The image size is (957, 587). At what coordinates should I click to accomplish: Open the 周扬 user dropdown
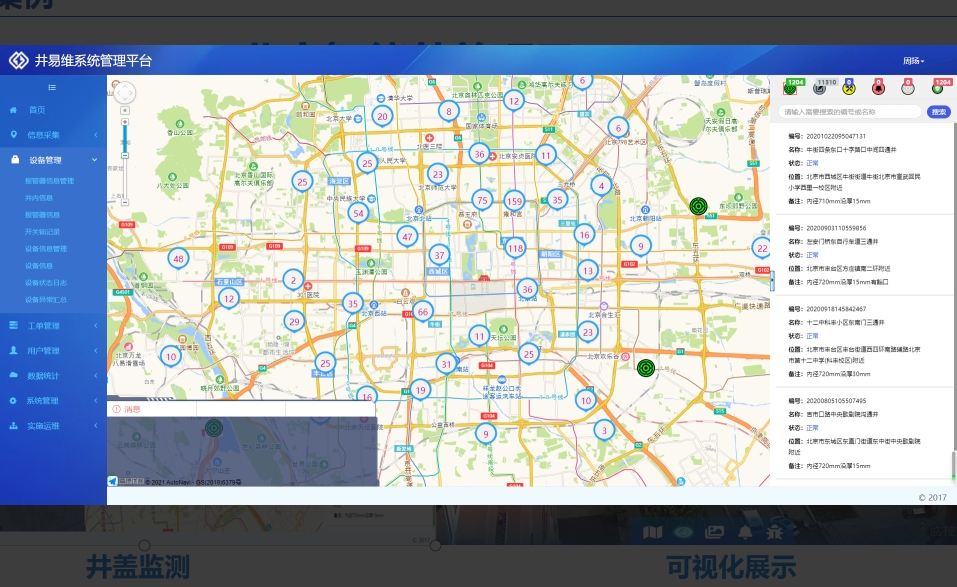914,61
